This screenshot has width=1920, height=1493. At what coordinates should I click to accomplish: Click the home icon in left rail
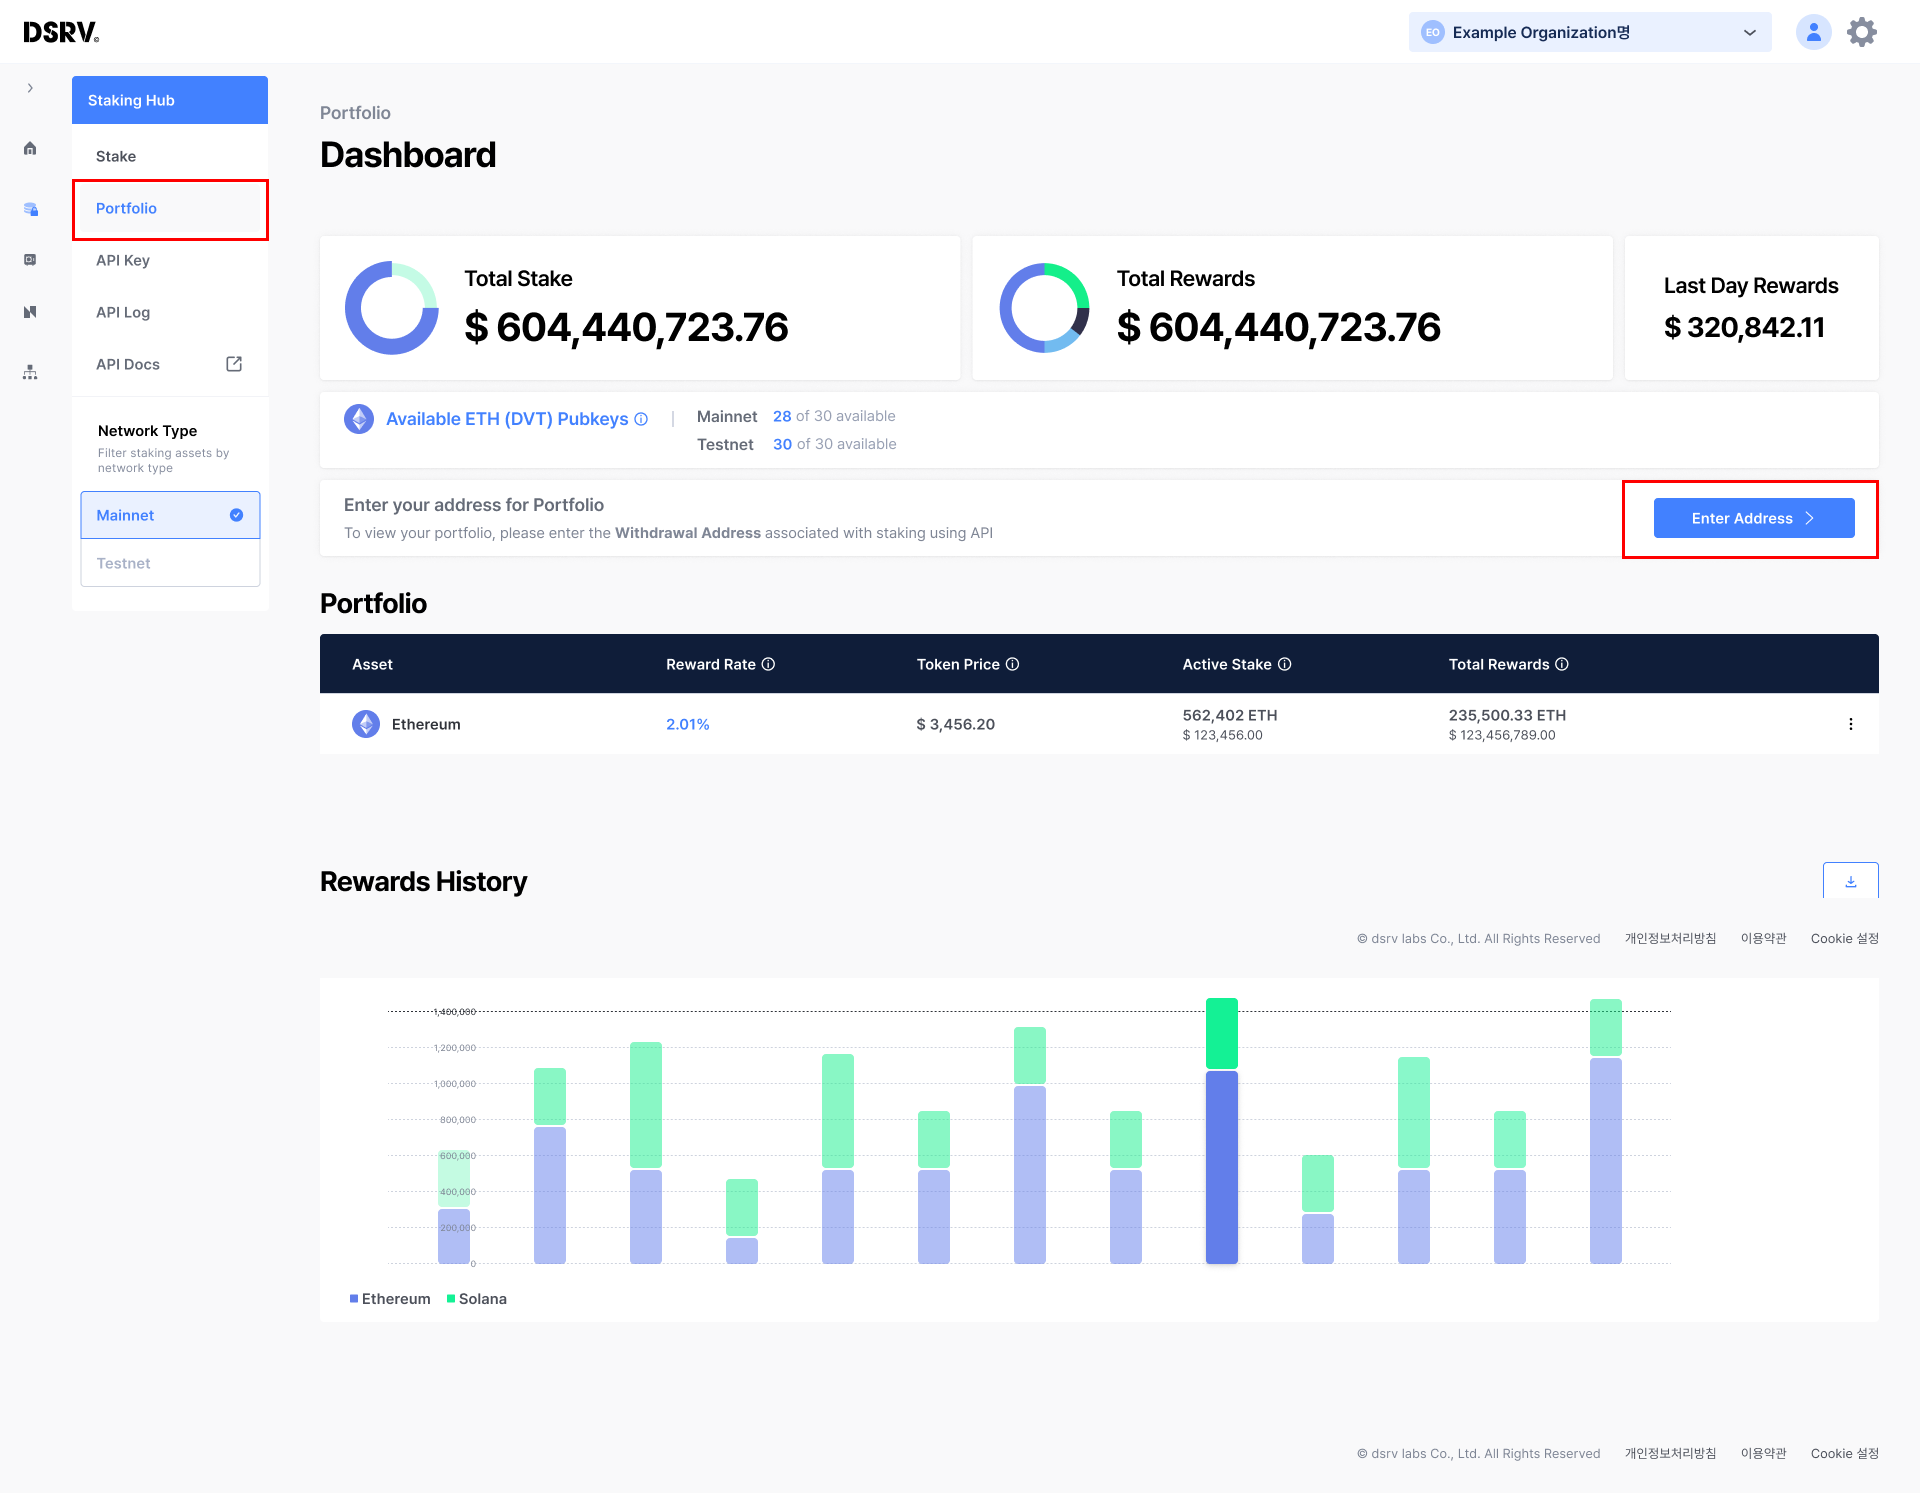point(30,148)
